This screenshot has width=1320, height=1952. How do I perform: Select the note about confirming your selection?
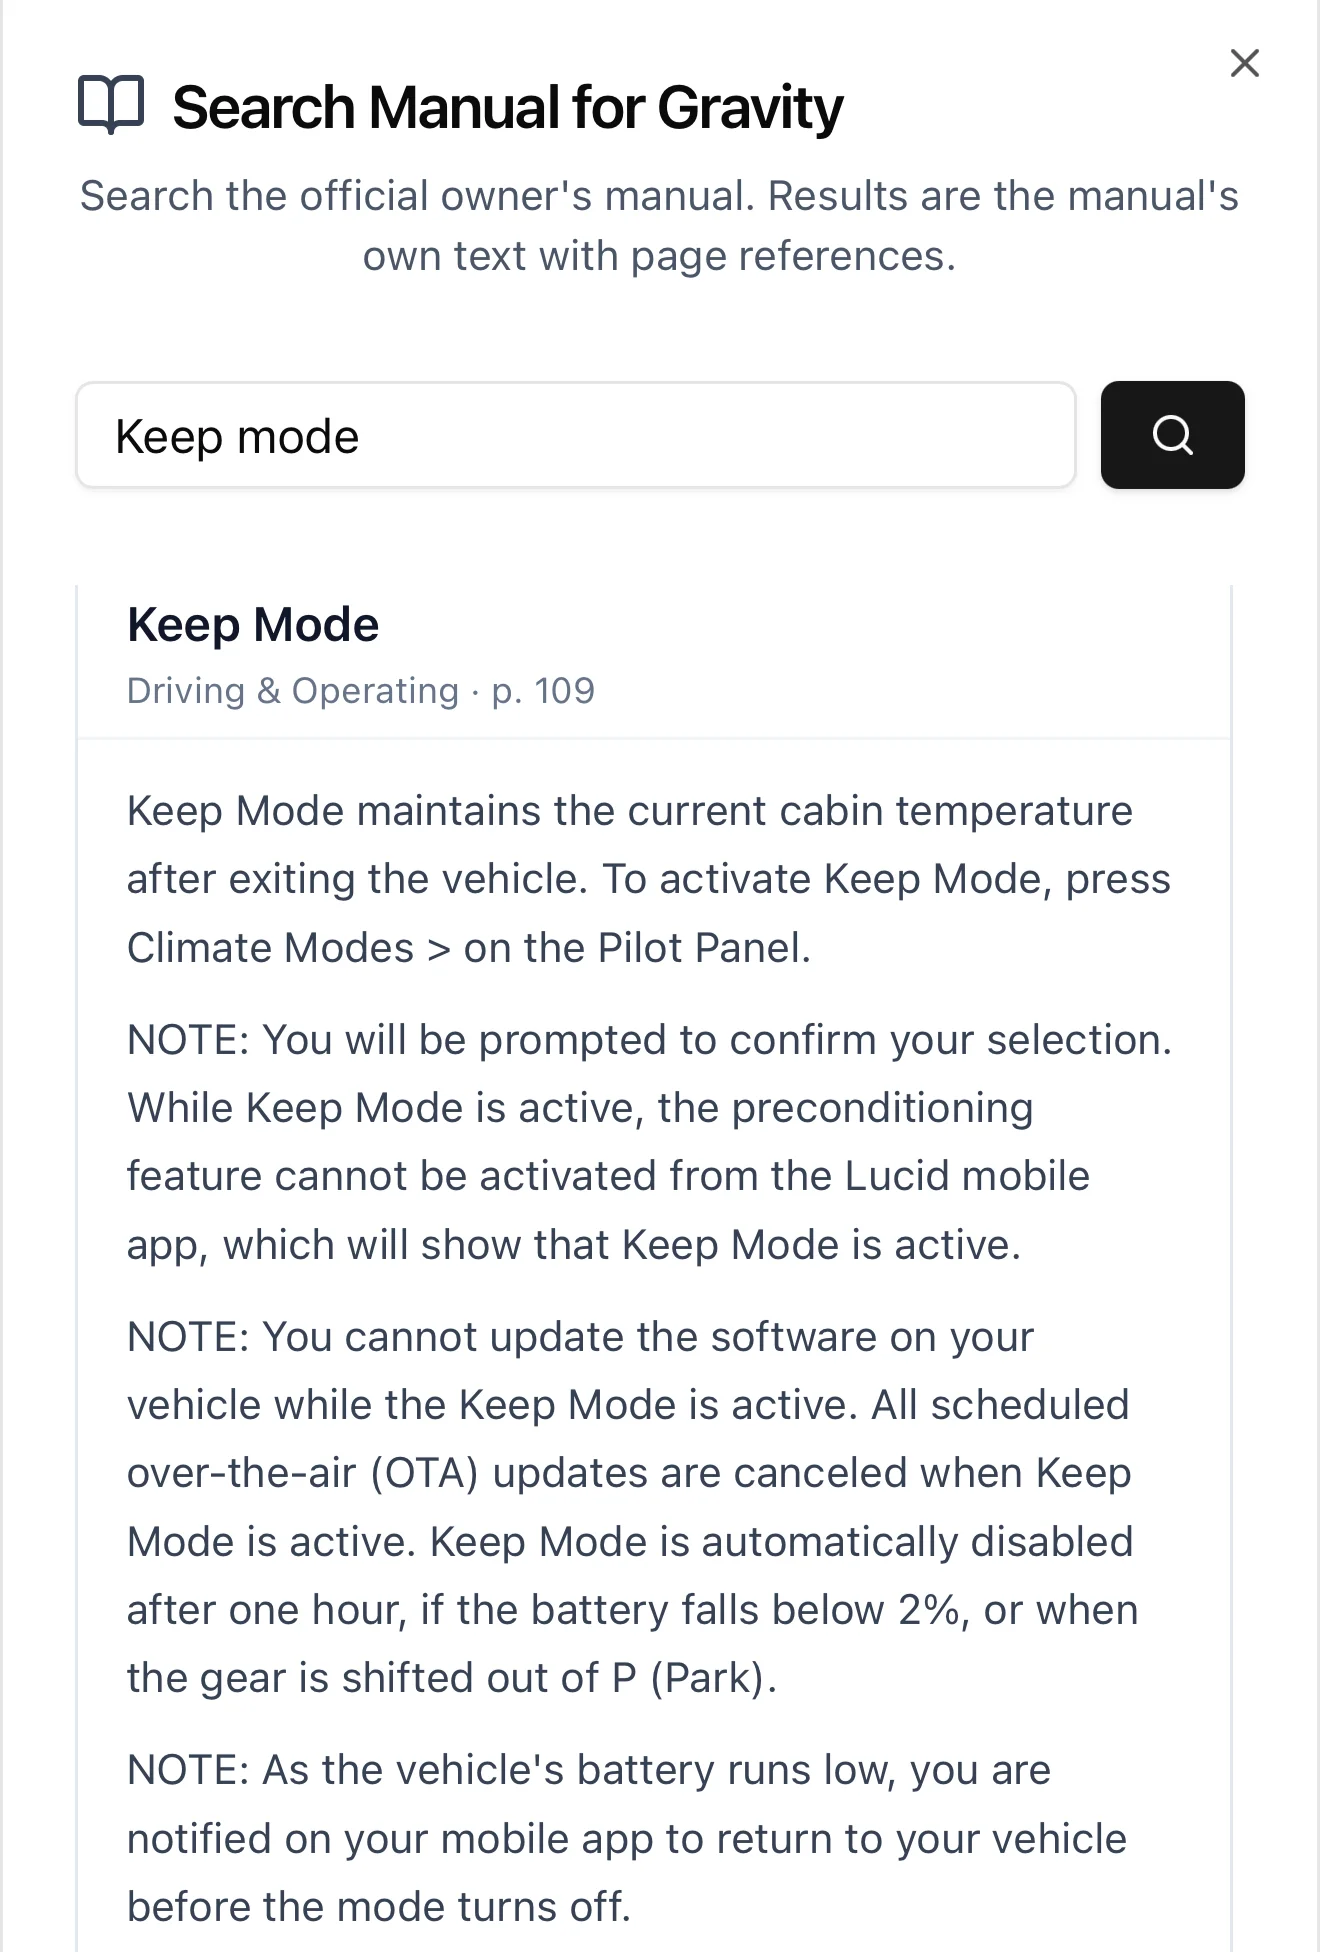[648, 1142]
